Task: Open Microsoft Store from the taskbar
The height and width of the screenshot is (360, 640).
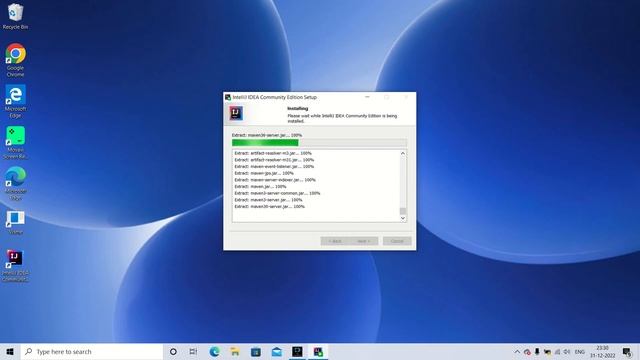Action: point(256,351)
